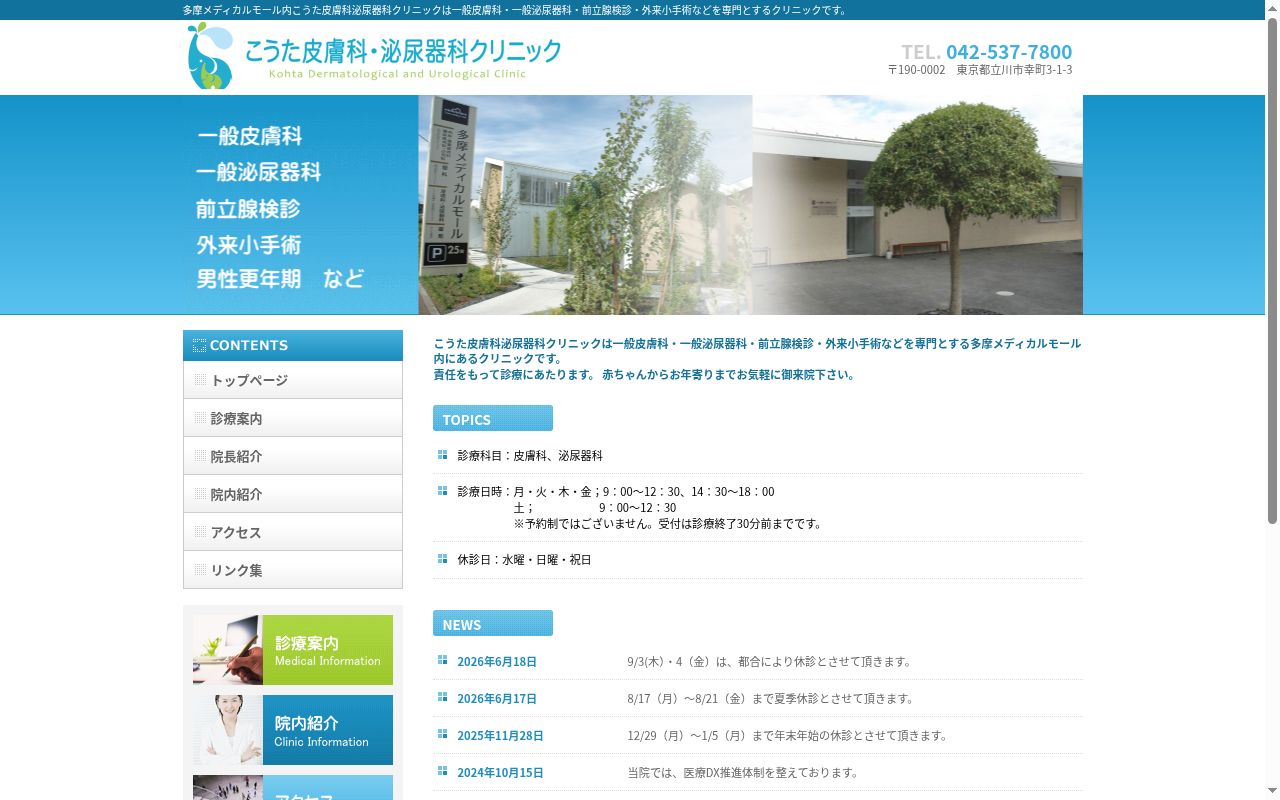Click the green 診療案内 Medical Information banner
The image size is (1280, 800).
click(293, 650)
